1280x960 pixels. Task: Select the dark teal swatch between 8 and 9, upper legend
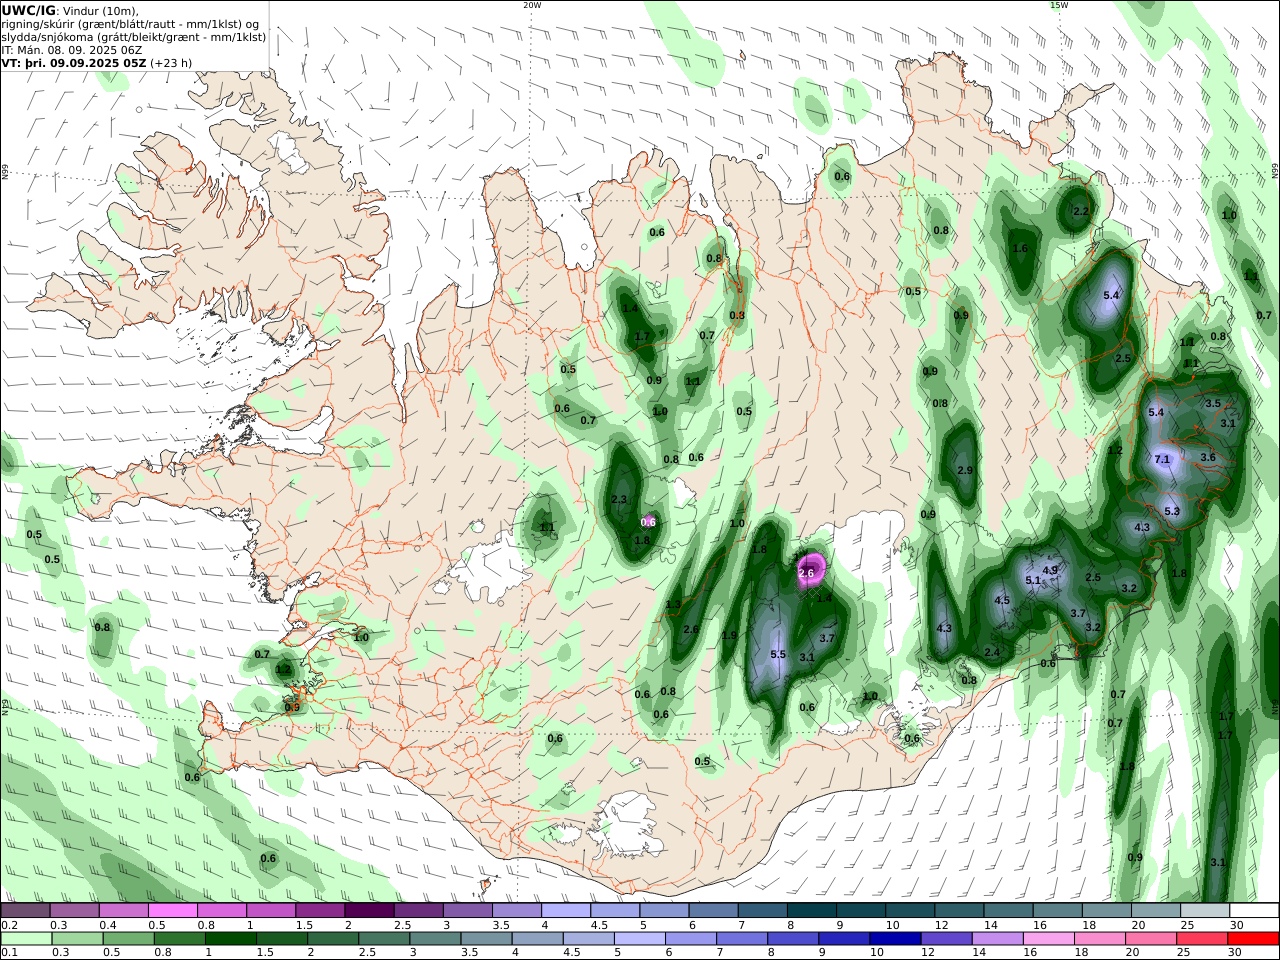(814, 911)
